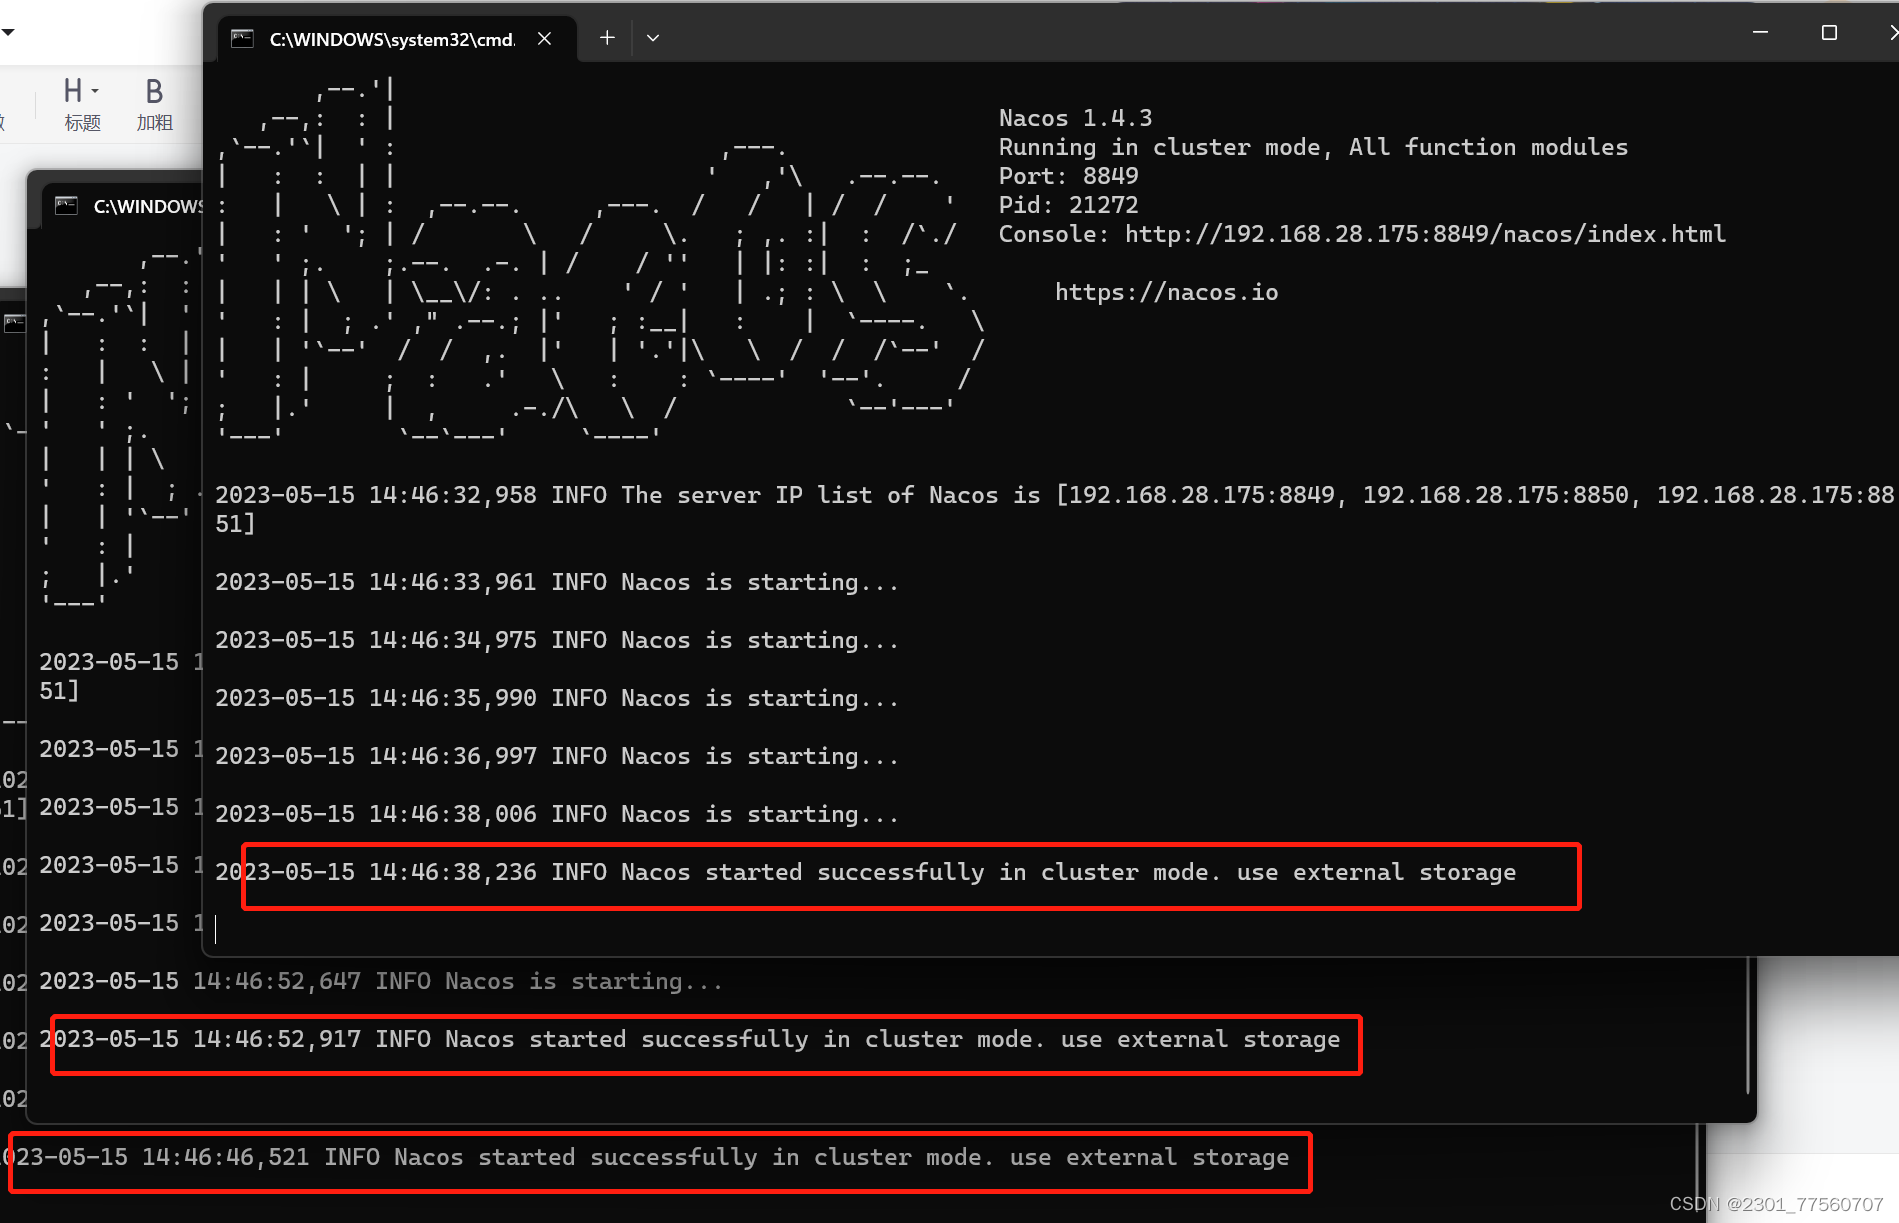1899x1223 pixels.
Task: Click the 14:46:34,975 'Nacos is starting...' log line
Action: [556, 640]
